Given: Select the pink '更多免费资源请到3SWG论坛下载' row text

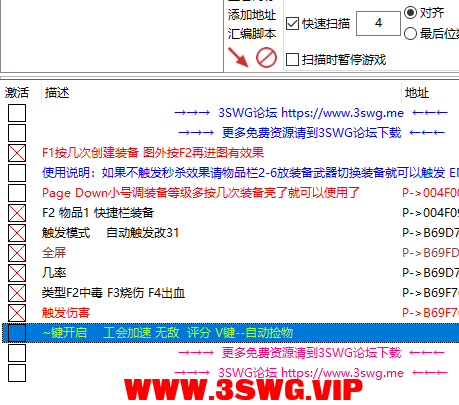Looking at the screenshot, I should click(x=311, y=353).
